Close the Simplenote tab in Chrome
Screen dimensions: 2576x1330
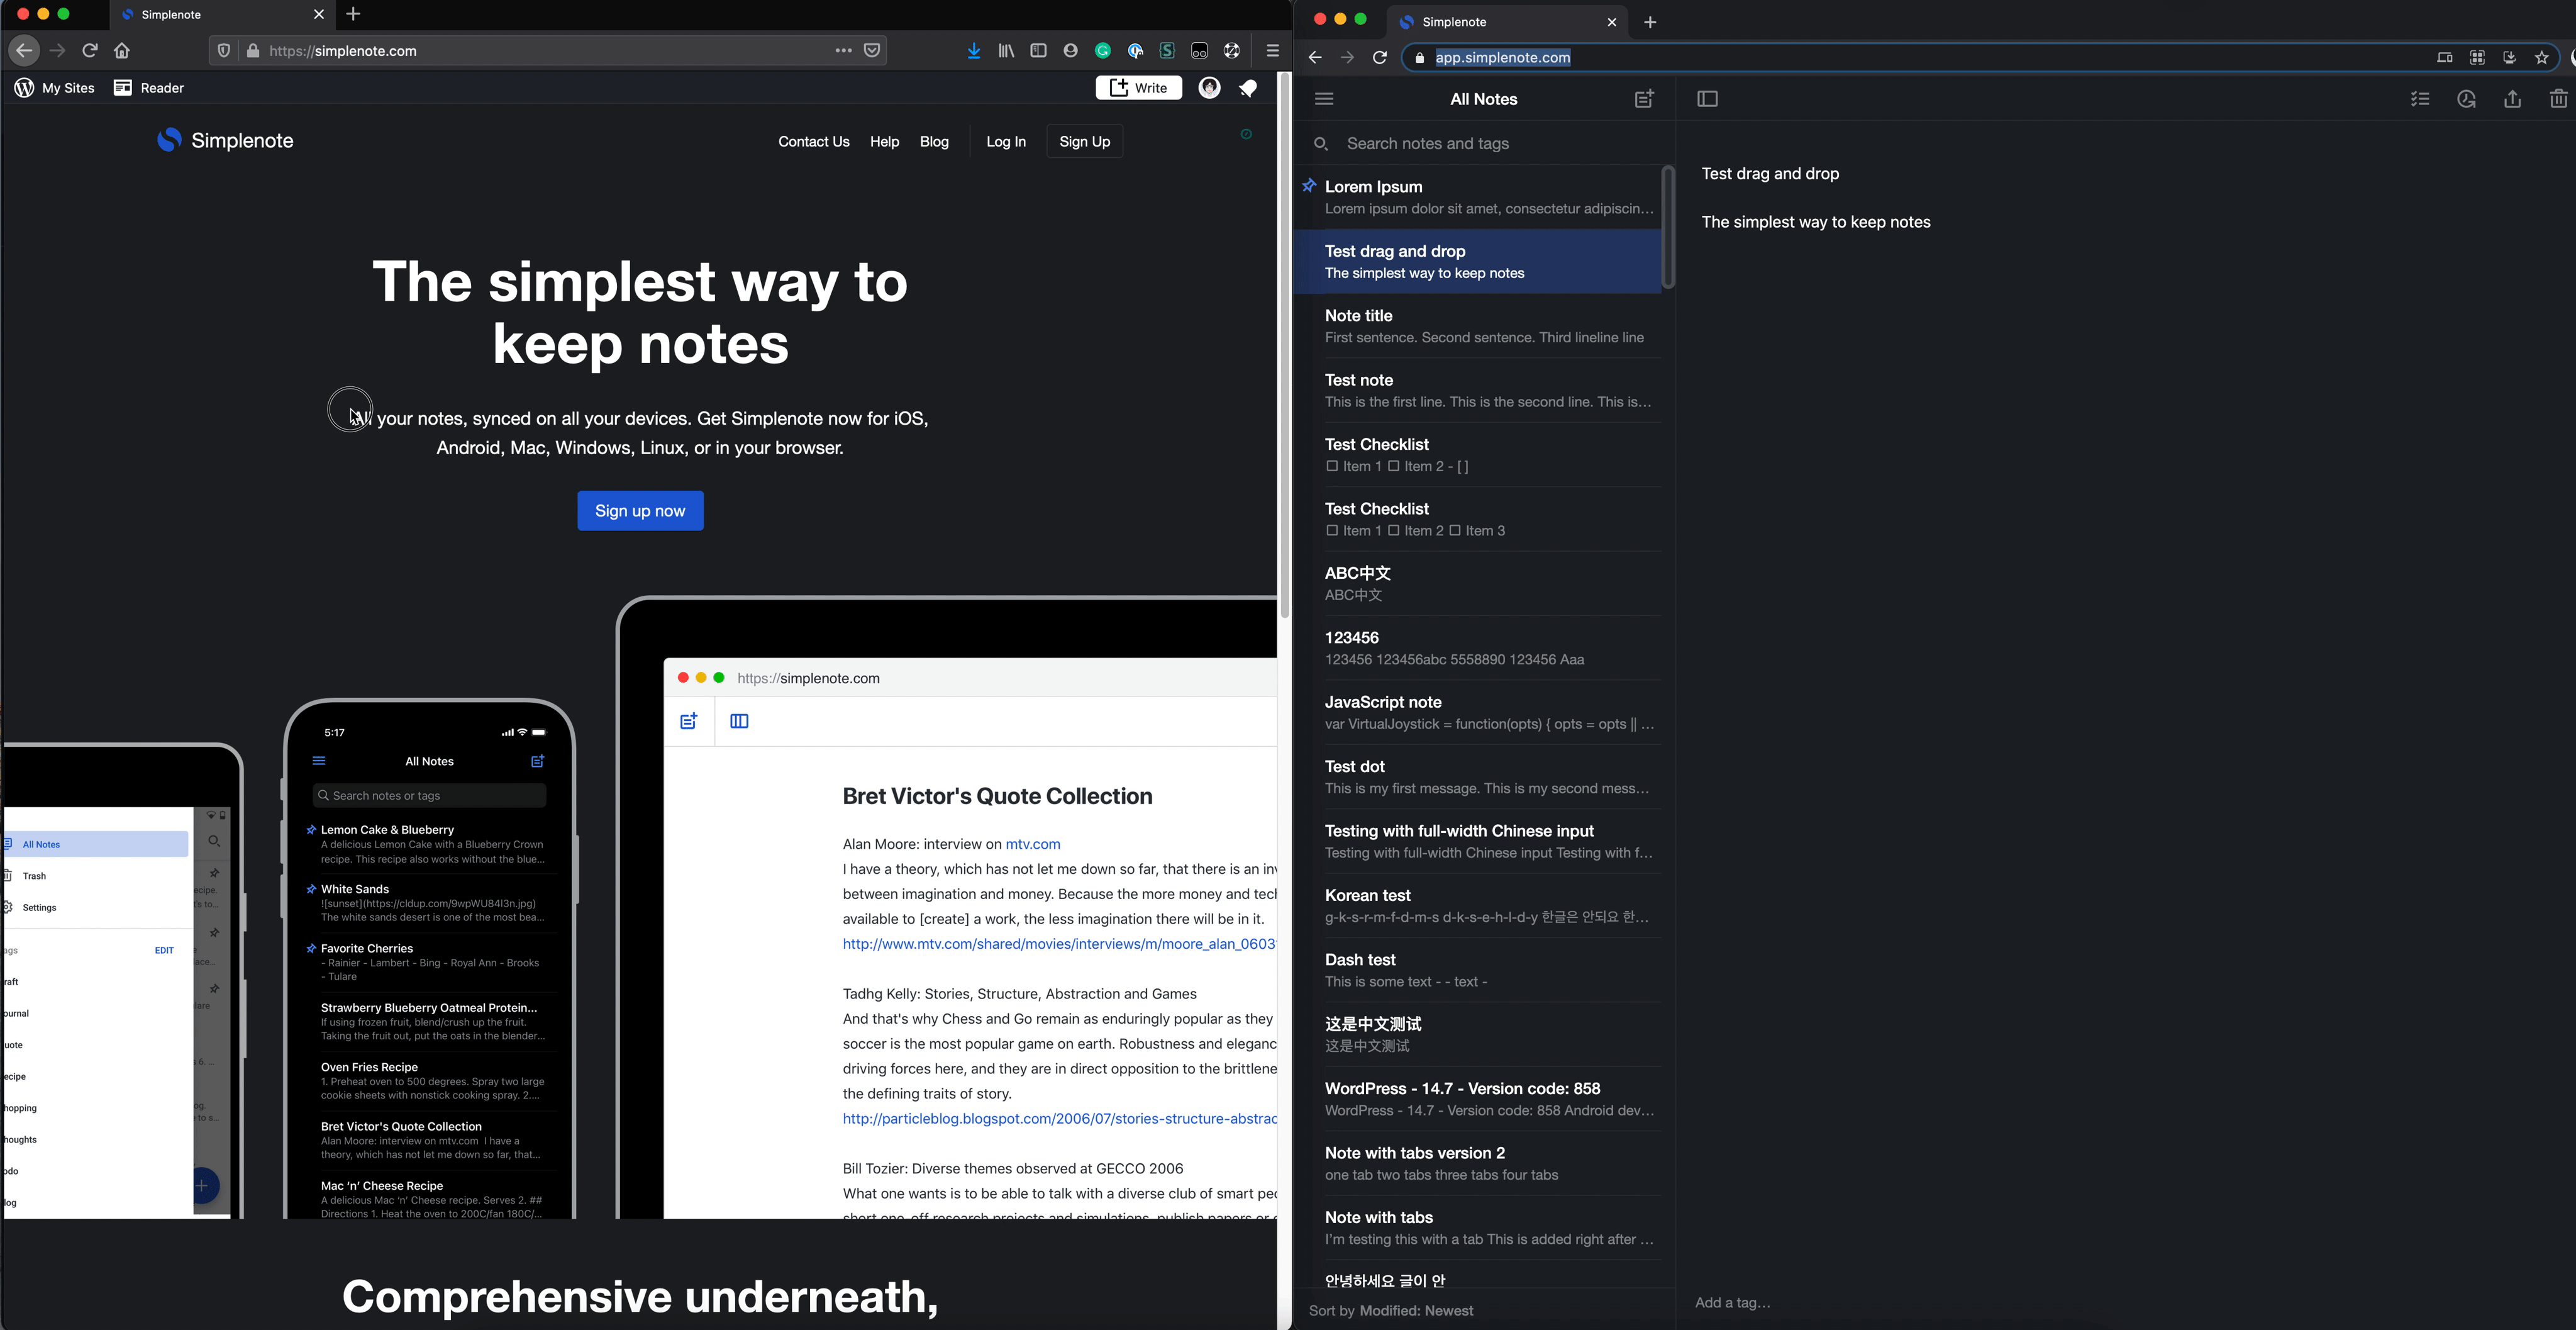[1612, 22]
